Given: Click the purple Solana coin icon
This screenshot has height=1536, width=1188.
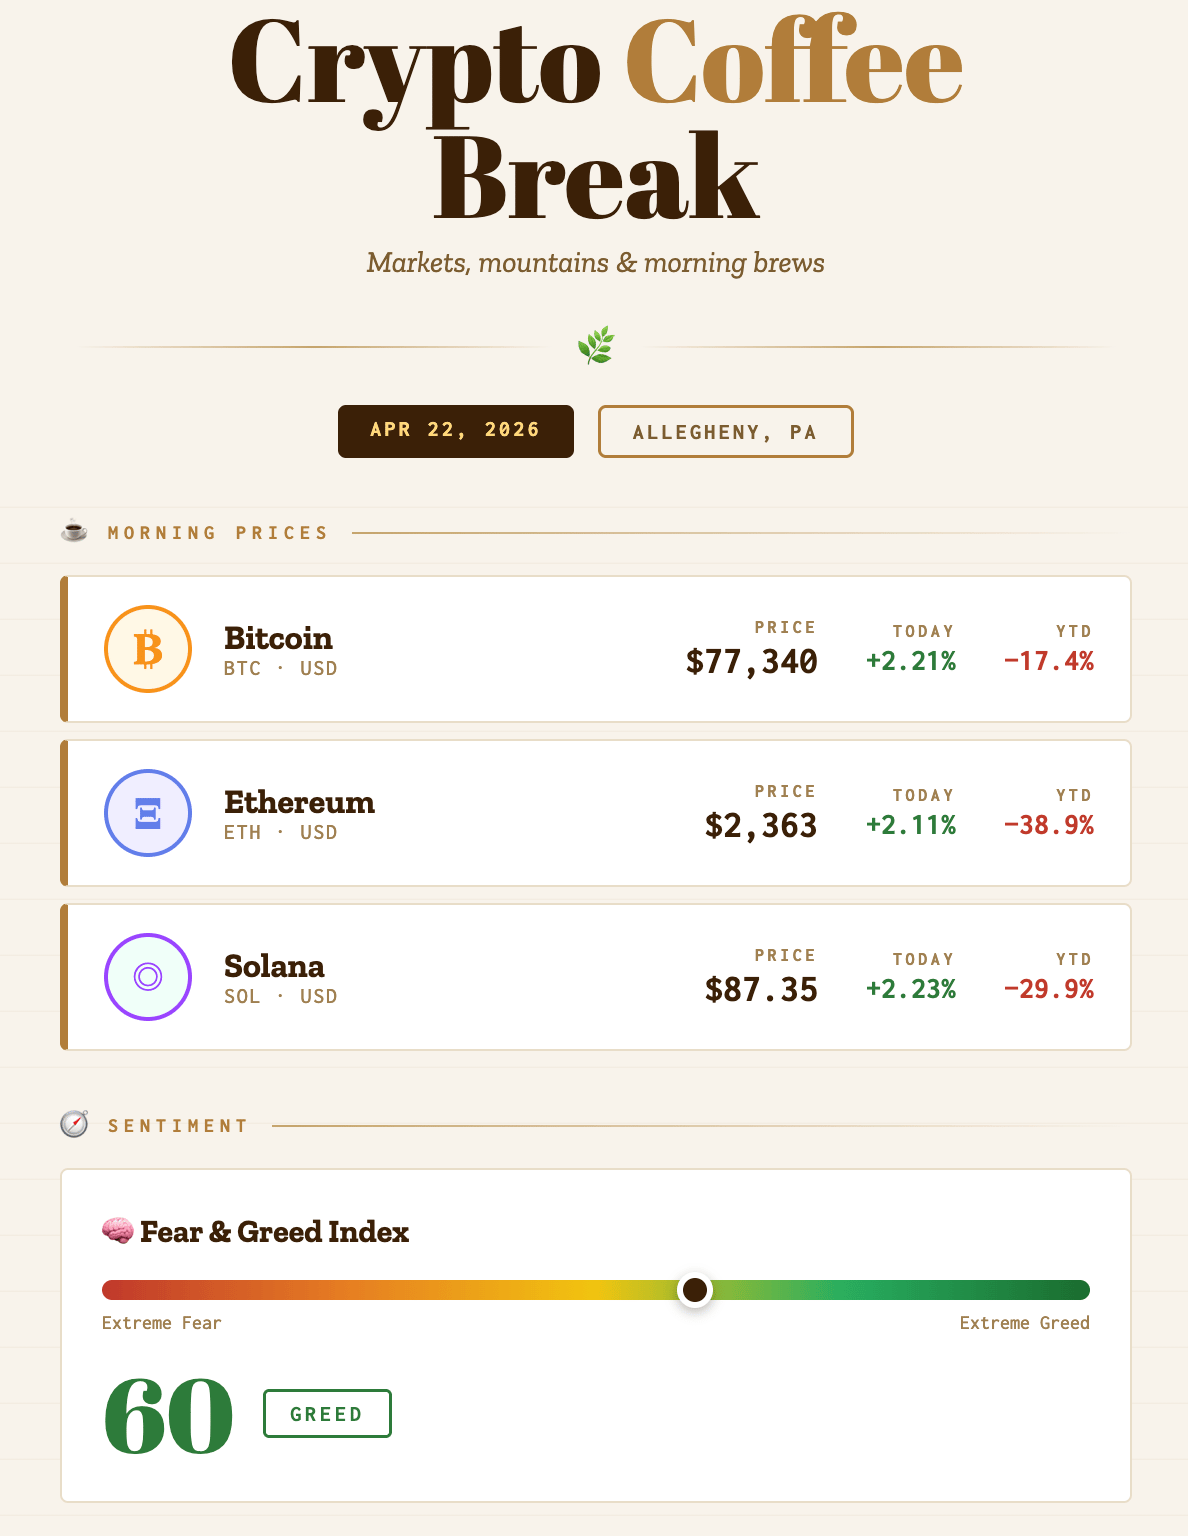Looking at the screenshot, I should [x=148, y=977].
